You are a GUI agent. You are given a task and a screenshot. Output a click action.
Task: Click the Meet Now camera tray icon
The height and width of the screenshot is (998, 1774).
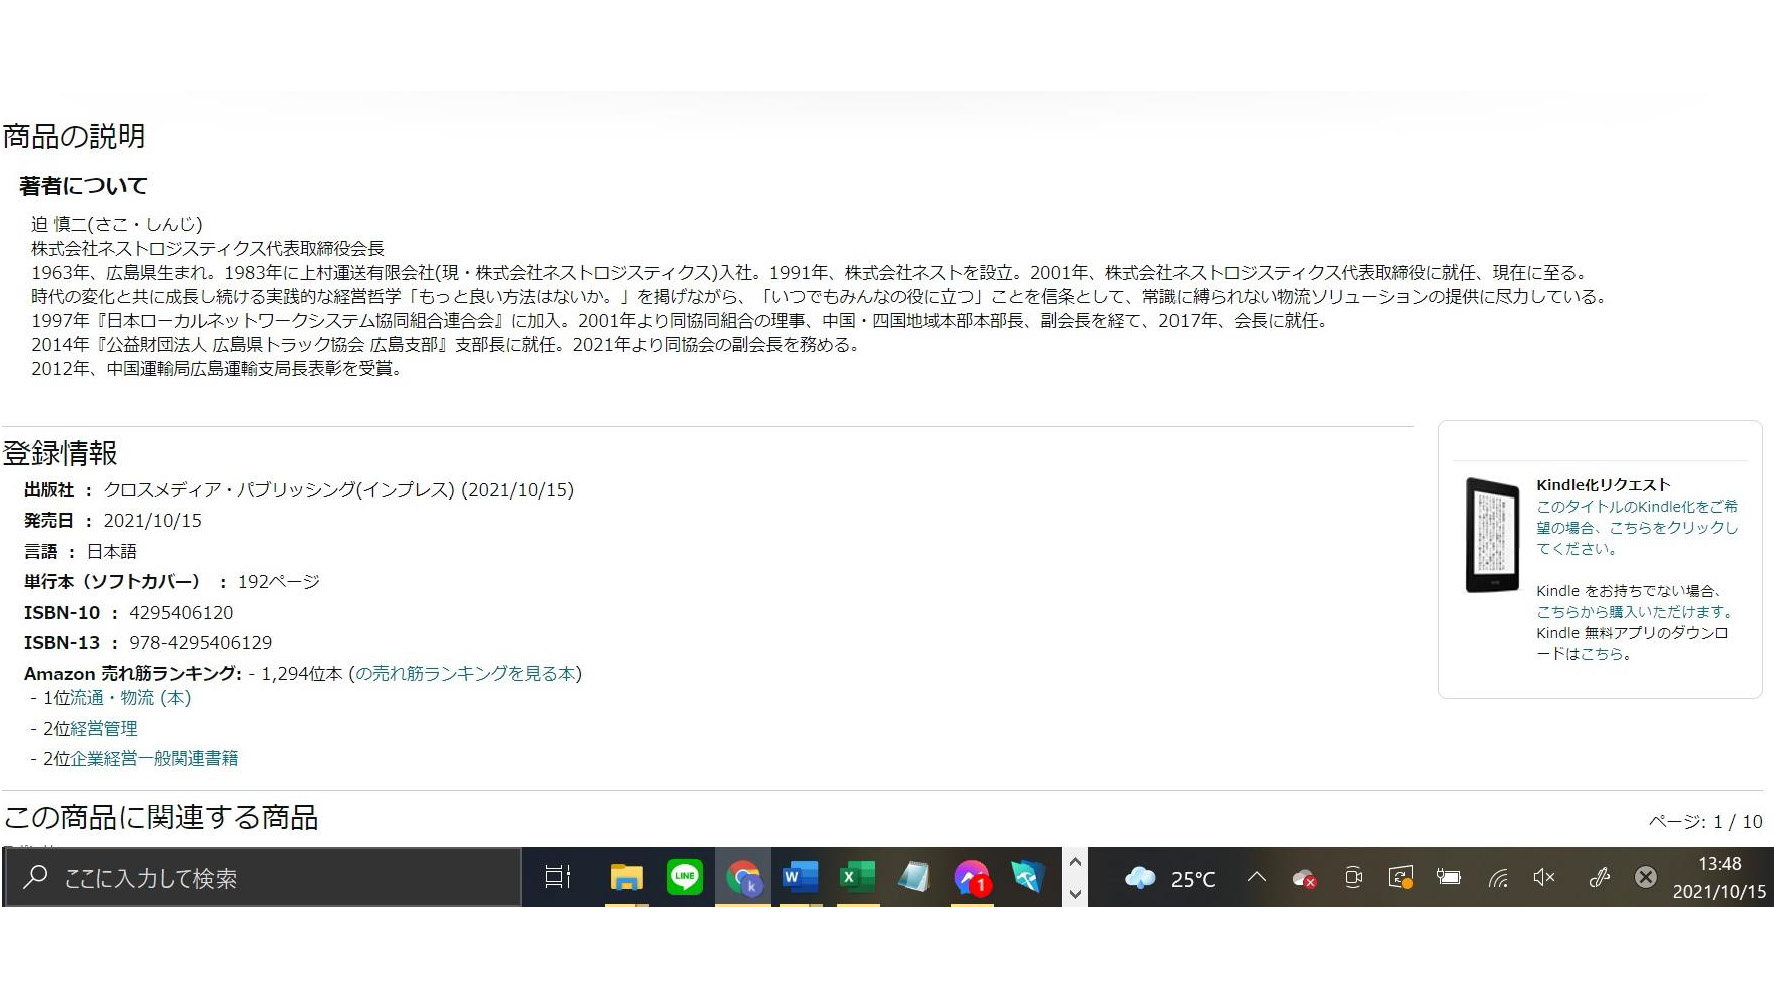pyautogui.click(x=1353, y=877)
